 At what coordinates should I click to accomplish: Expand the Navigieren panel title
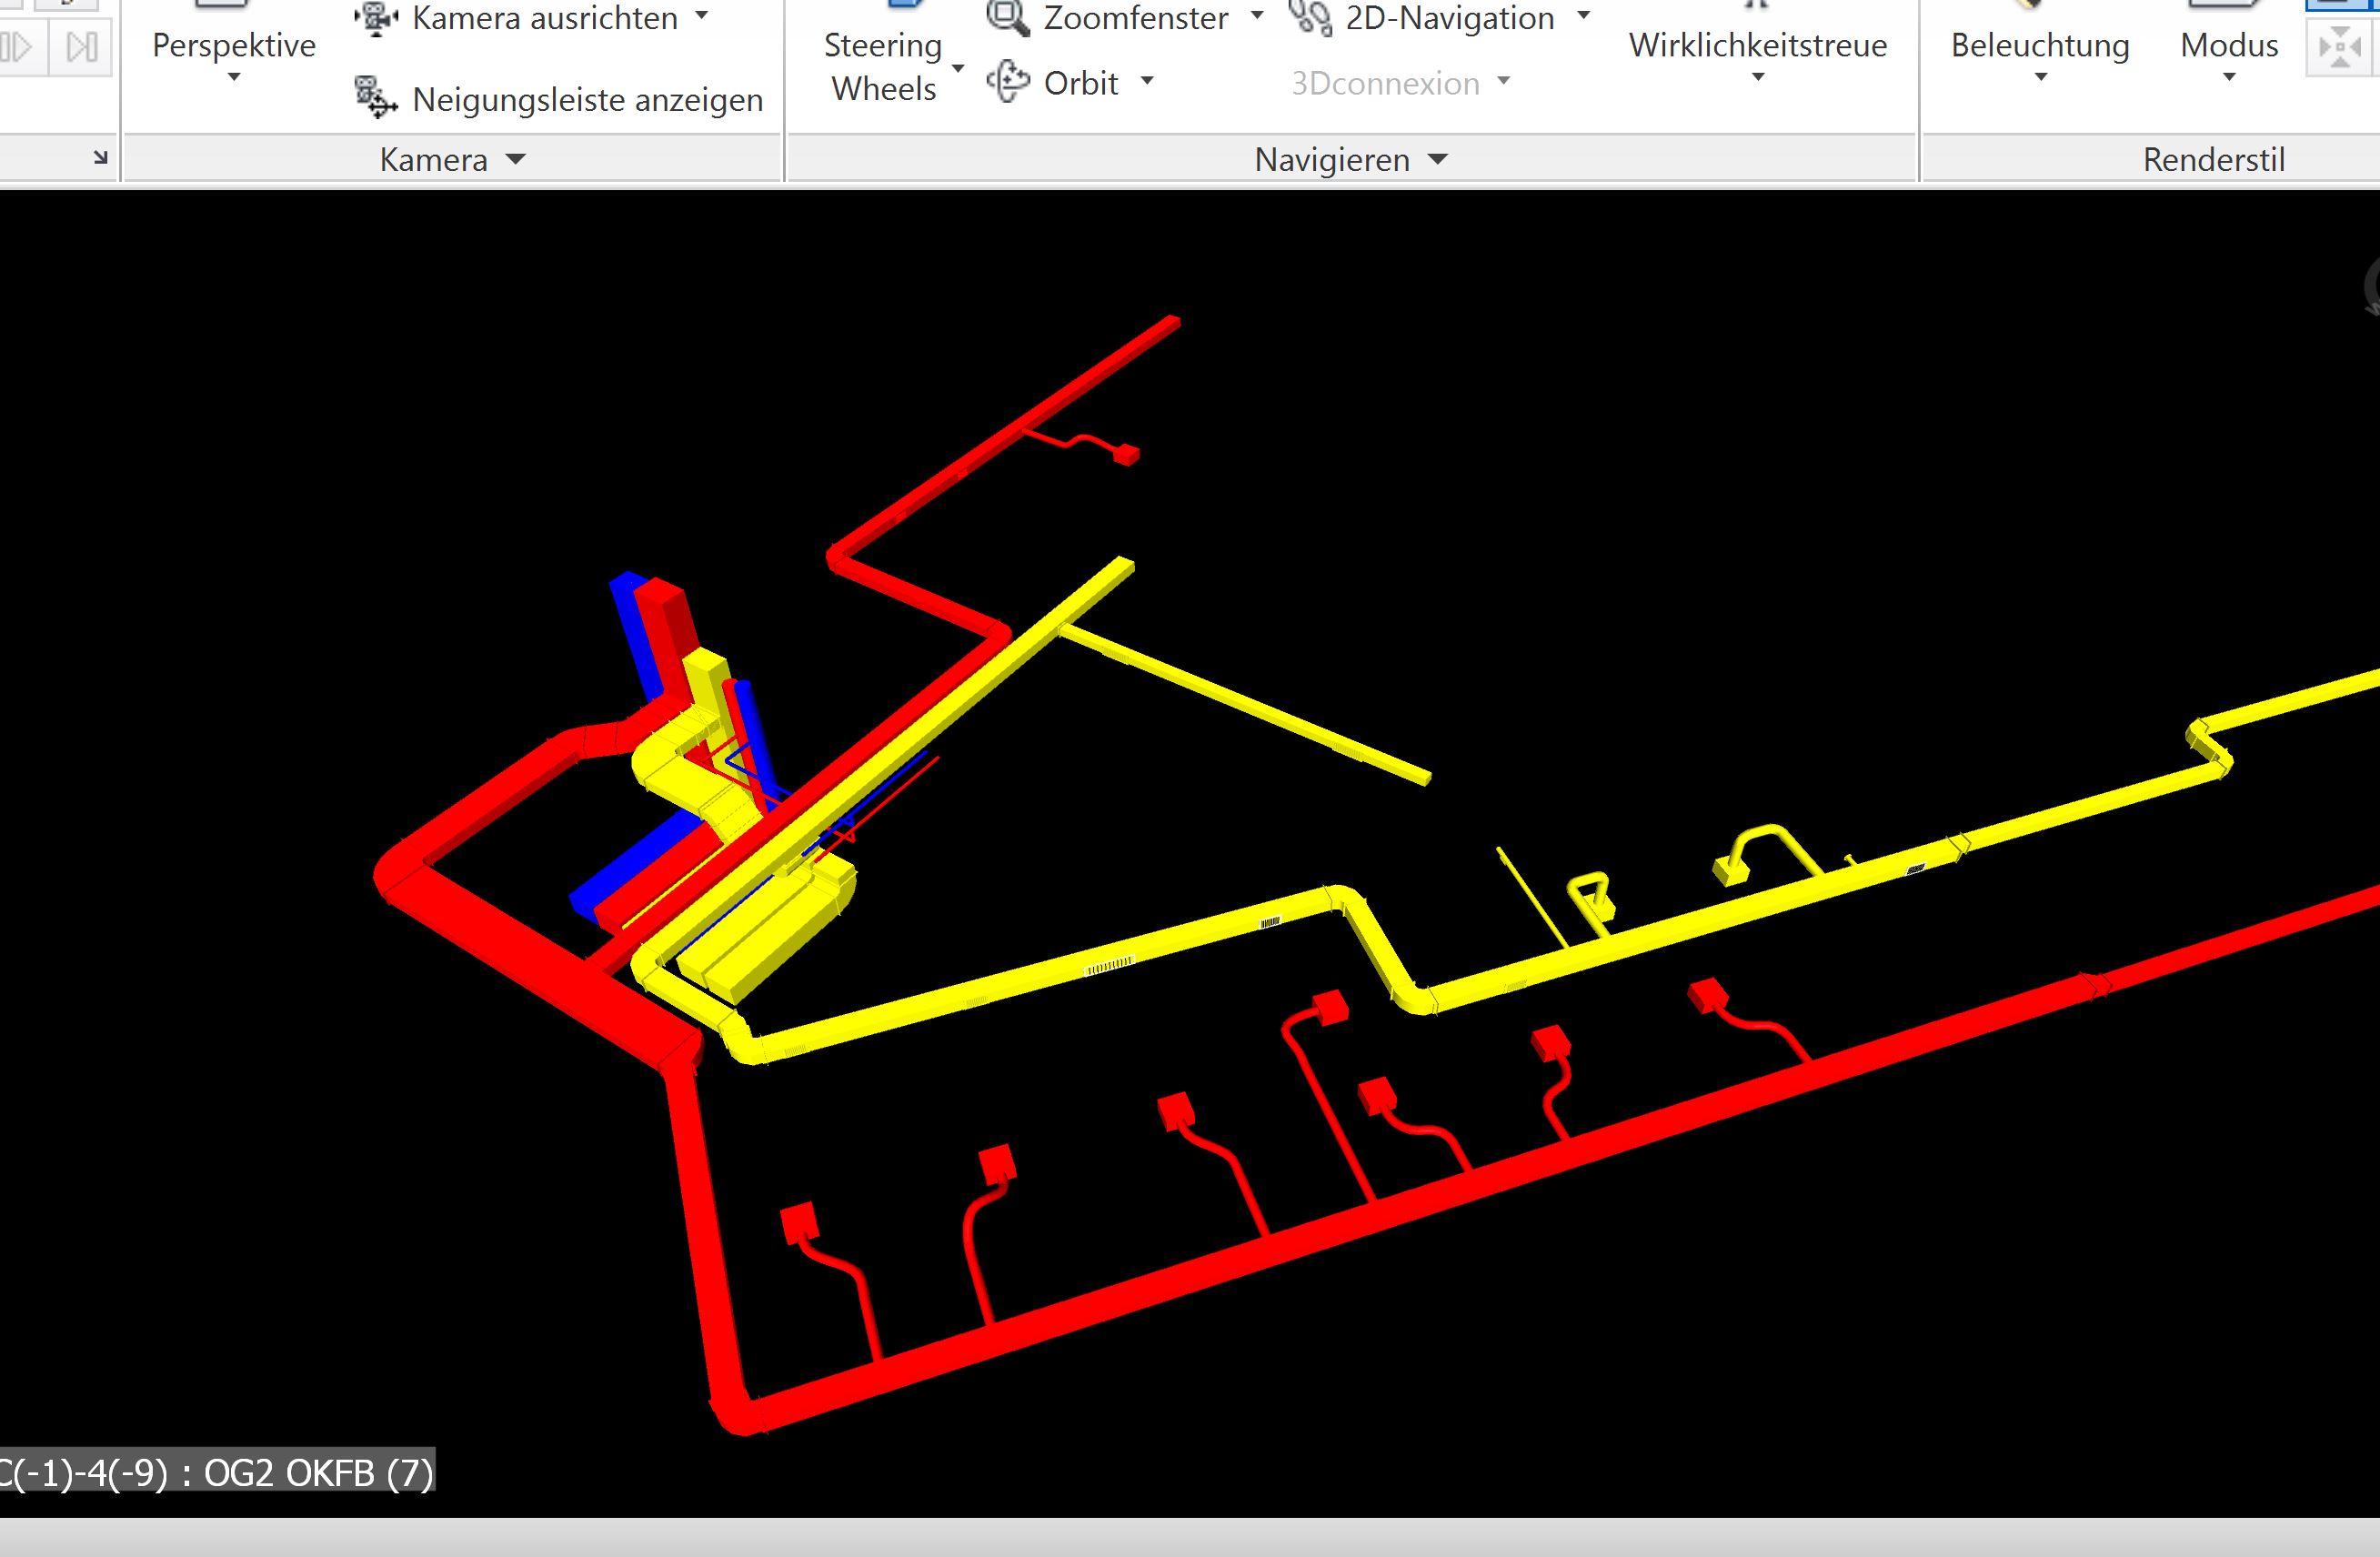coord(1351,159)
